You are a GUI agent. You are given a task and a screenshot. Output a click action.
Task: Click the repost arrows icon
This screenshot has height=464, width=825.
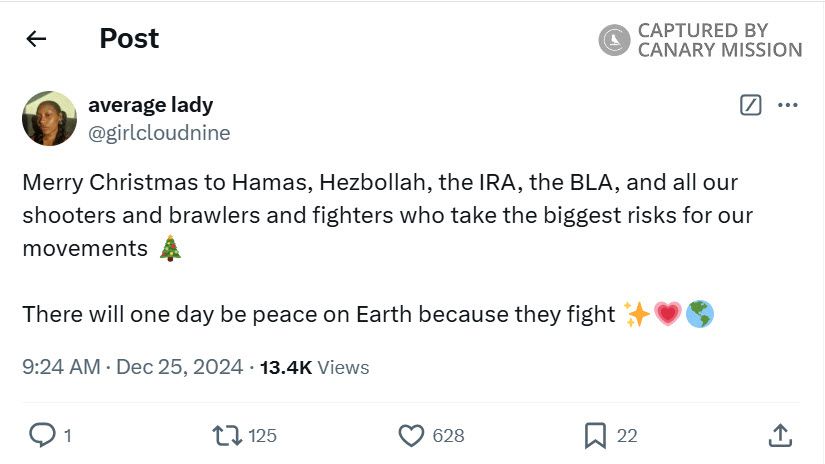(x=227, y=435)
